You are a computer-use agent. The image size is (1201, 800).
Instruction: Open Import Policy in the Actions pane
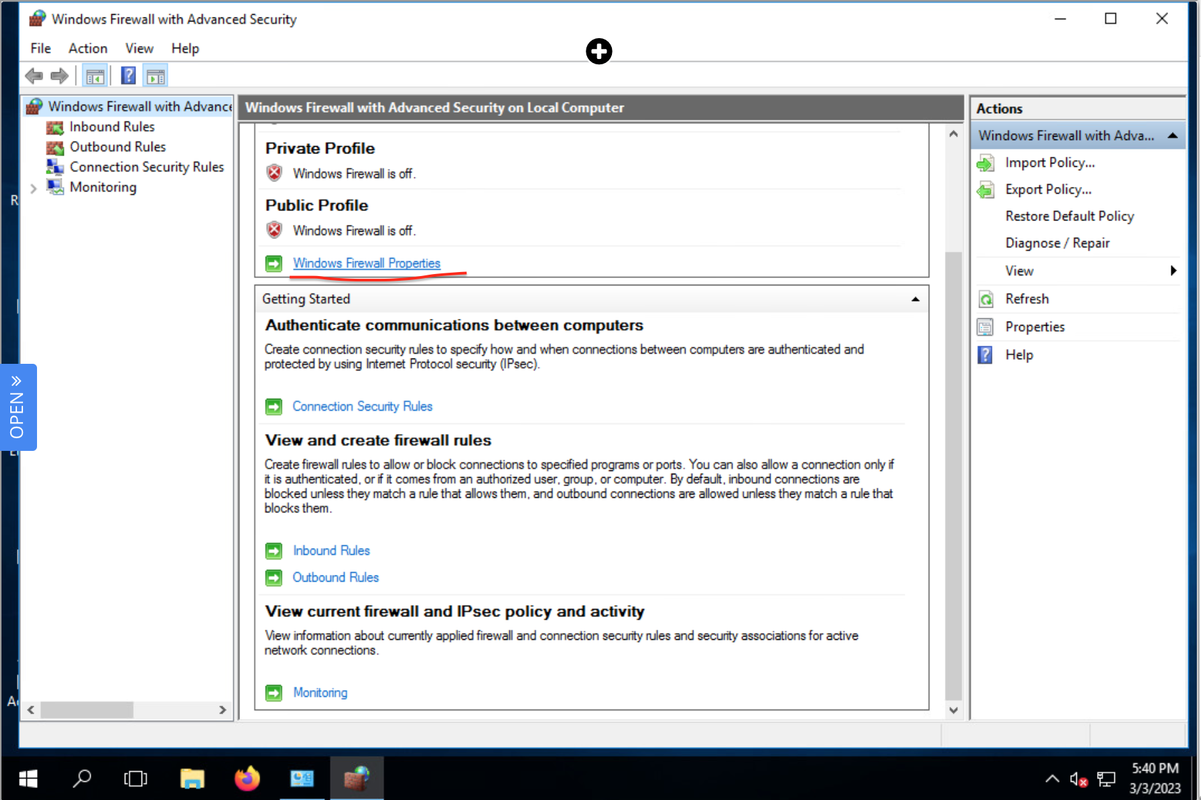coord(1050,162)
